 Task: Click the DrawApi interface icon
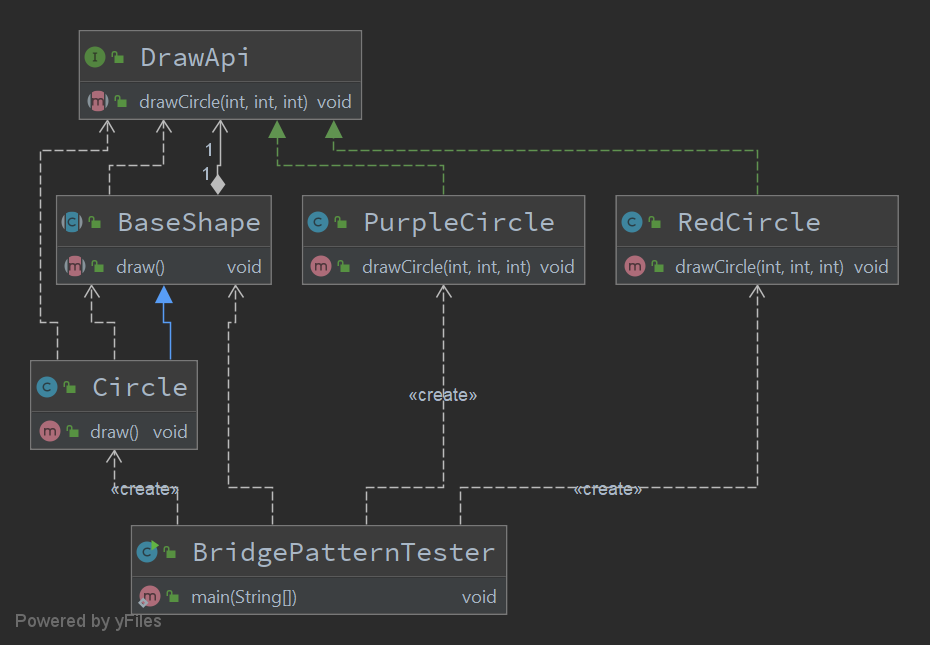[x=96, y=57]
